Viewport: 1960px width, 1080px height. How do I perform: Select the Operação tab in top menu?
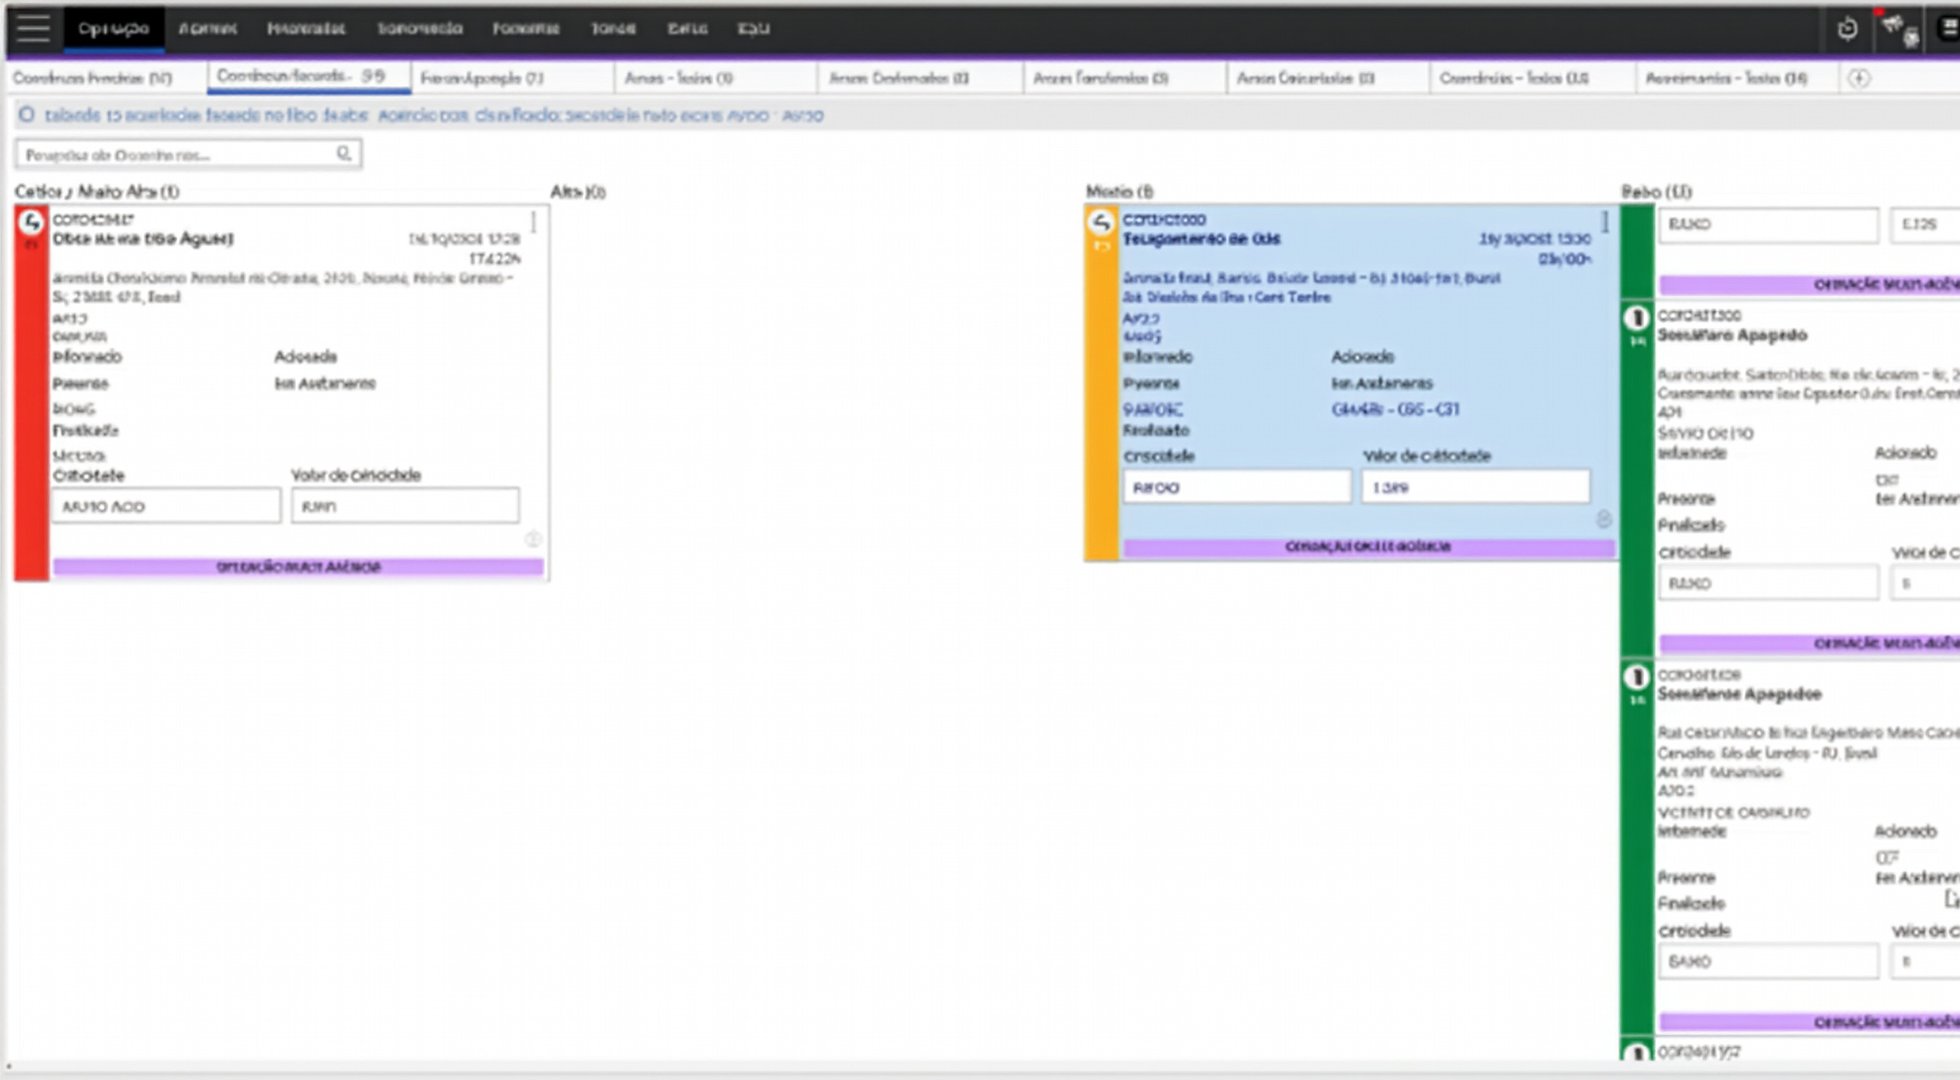tap(114, 29)
